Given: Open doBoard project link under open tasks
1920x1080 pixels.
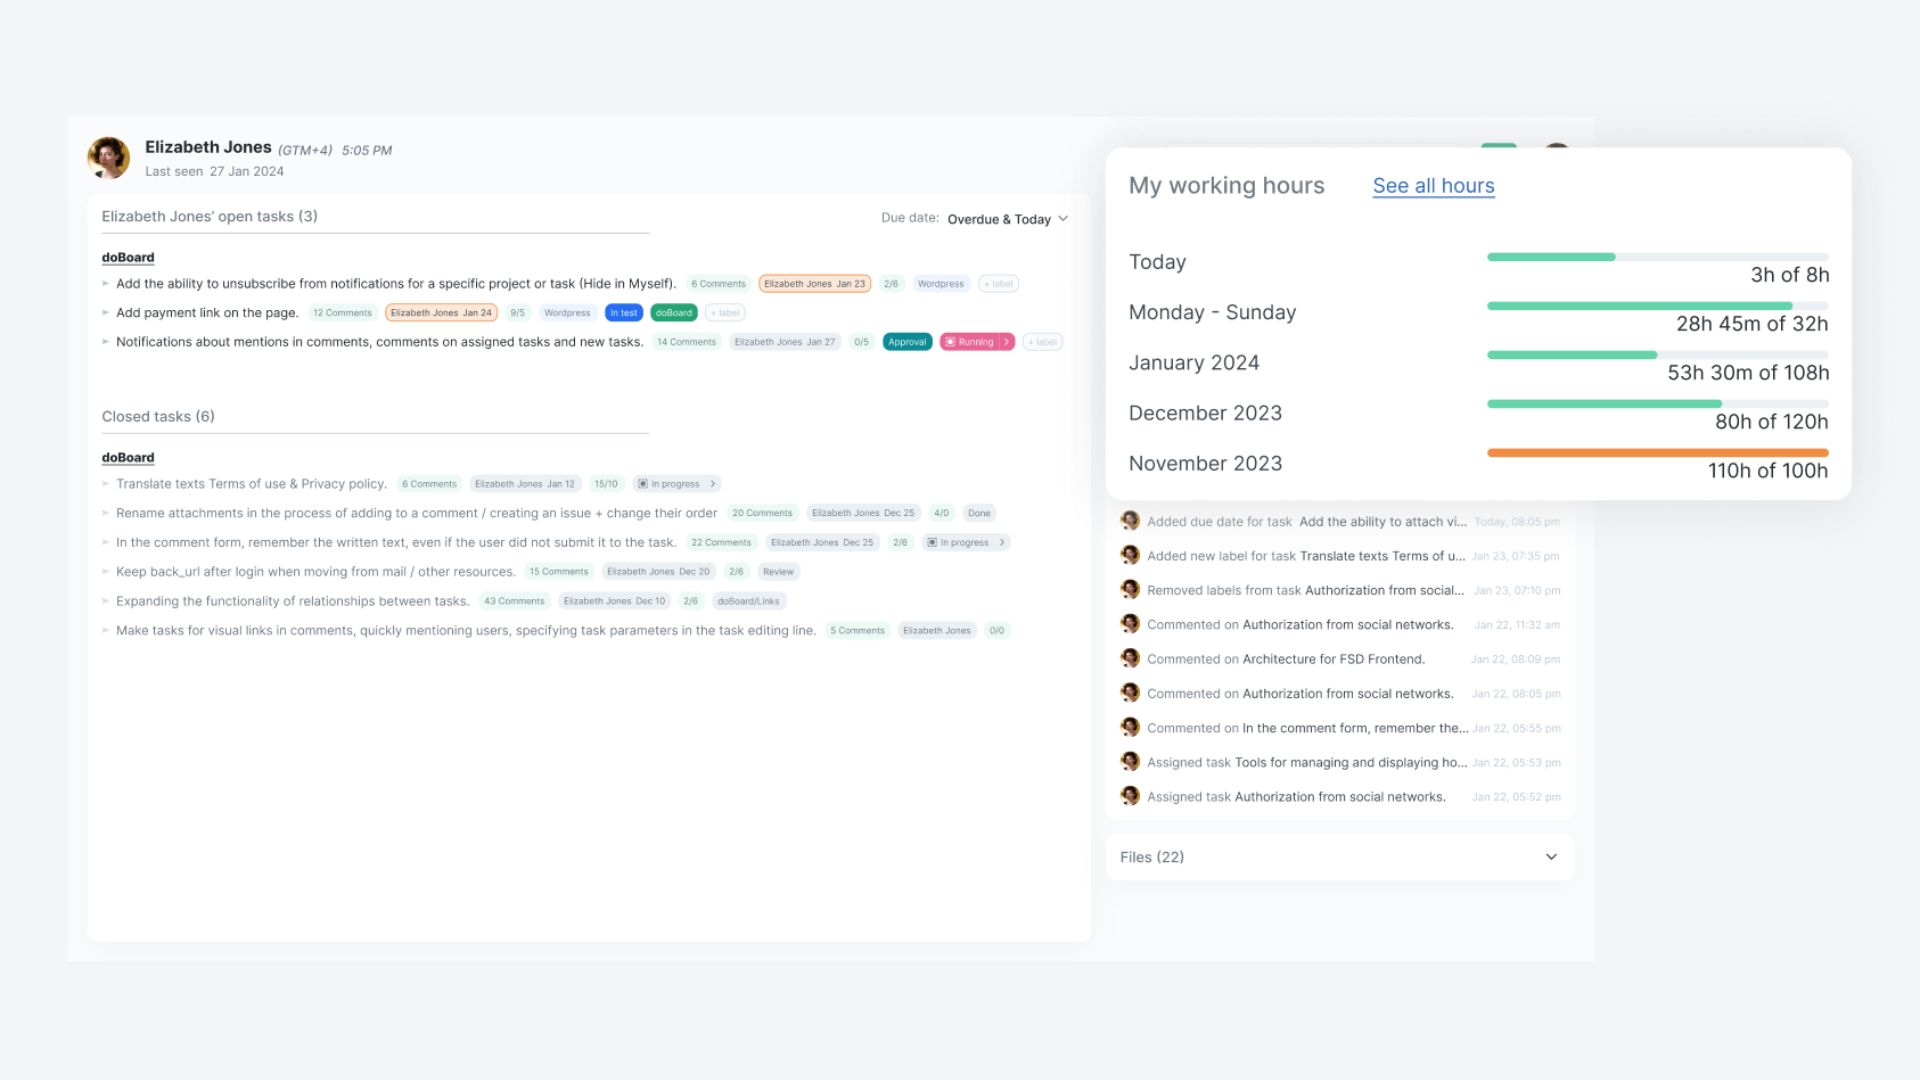Looking at the screenshot, I should point(128,257).
